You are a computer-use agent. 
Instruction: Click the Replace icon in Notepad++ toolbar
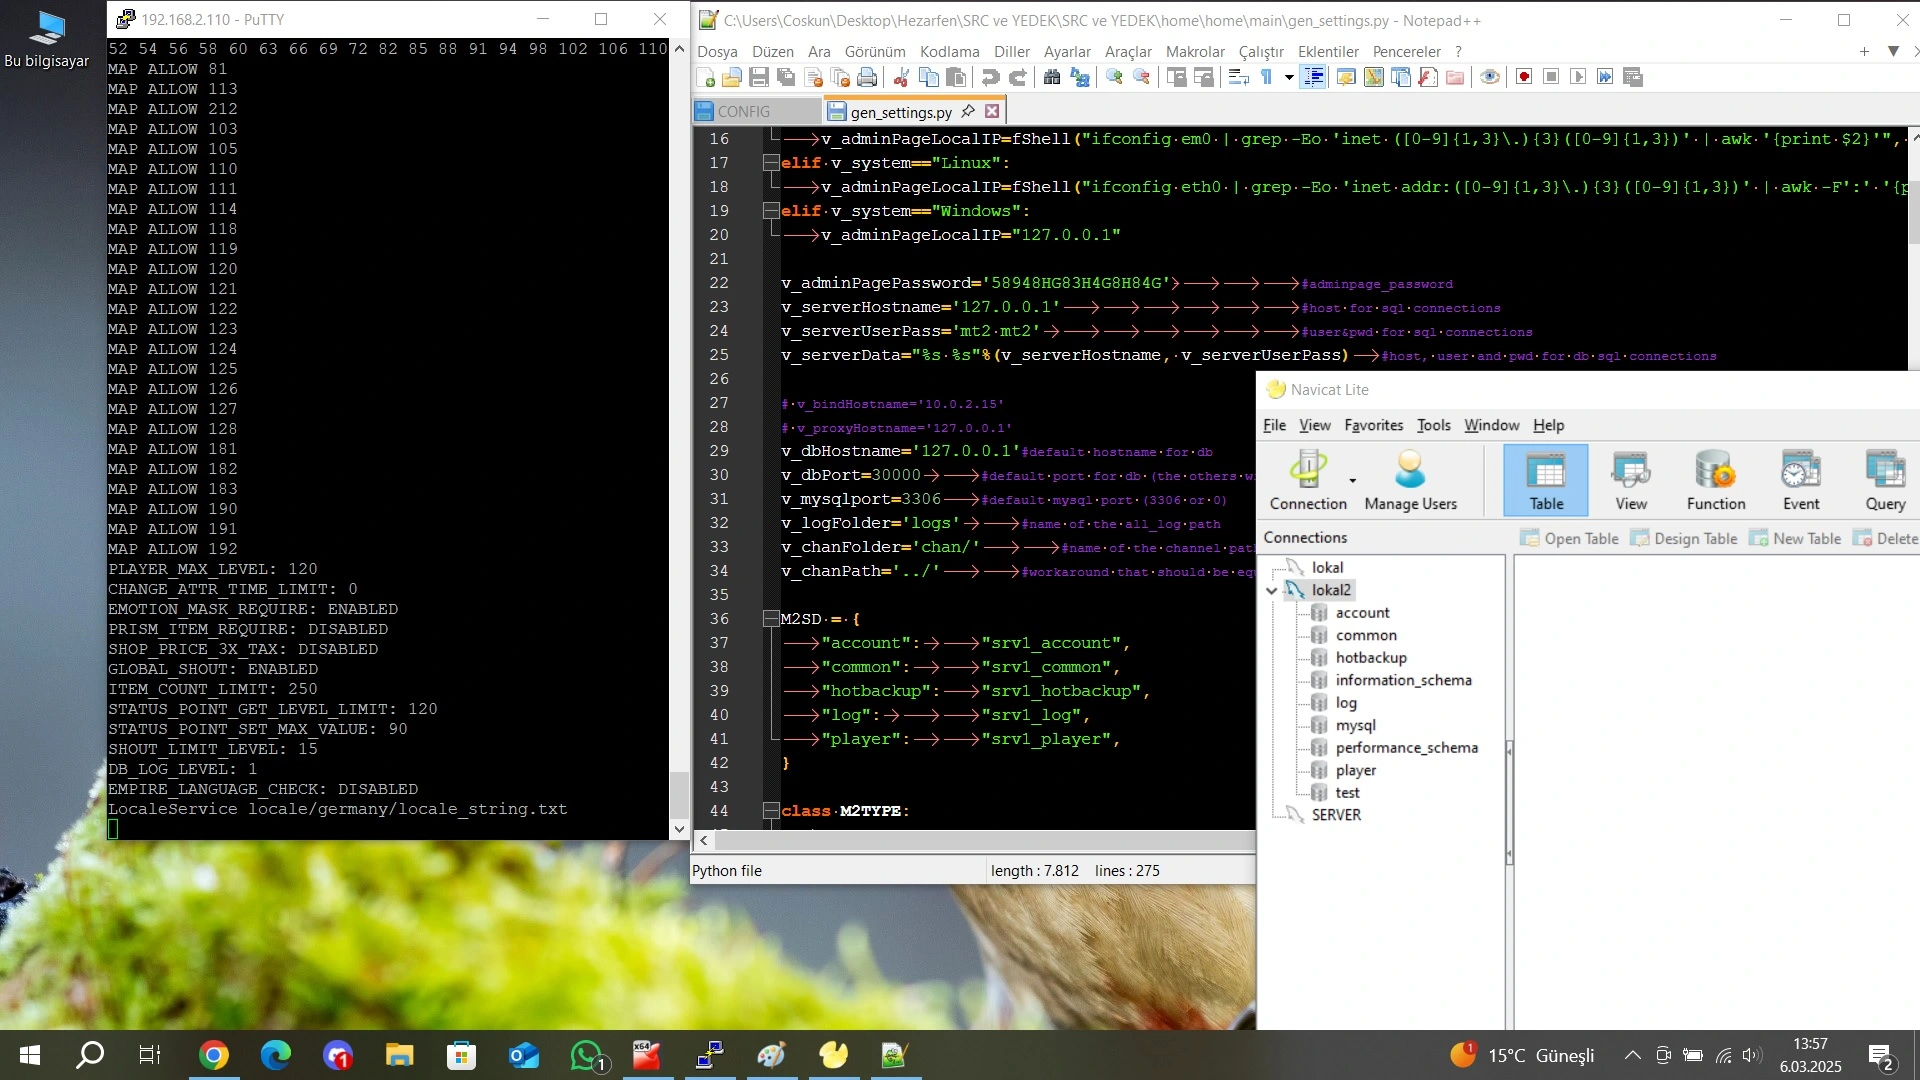click(1080, 78)
